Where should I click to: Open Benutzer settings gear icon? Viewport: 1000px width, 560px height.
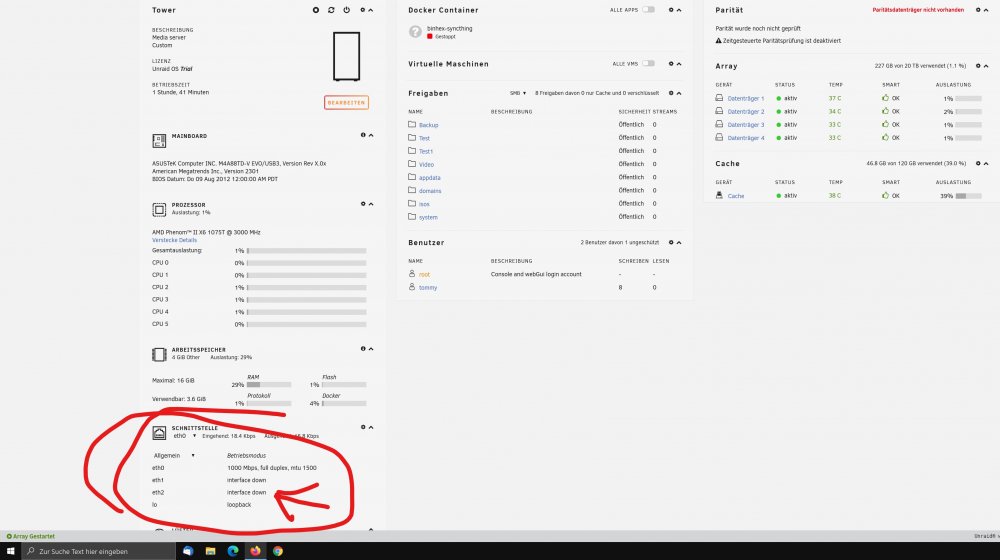(671, 242)
